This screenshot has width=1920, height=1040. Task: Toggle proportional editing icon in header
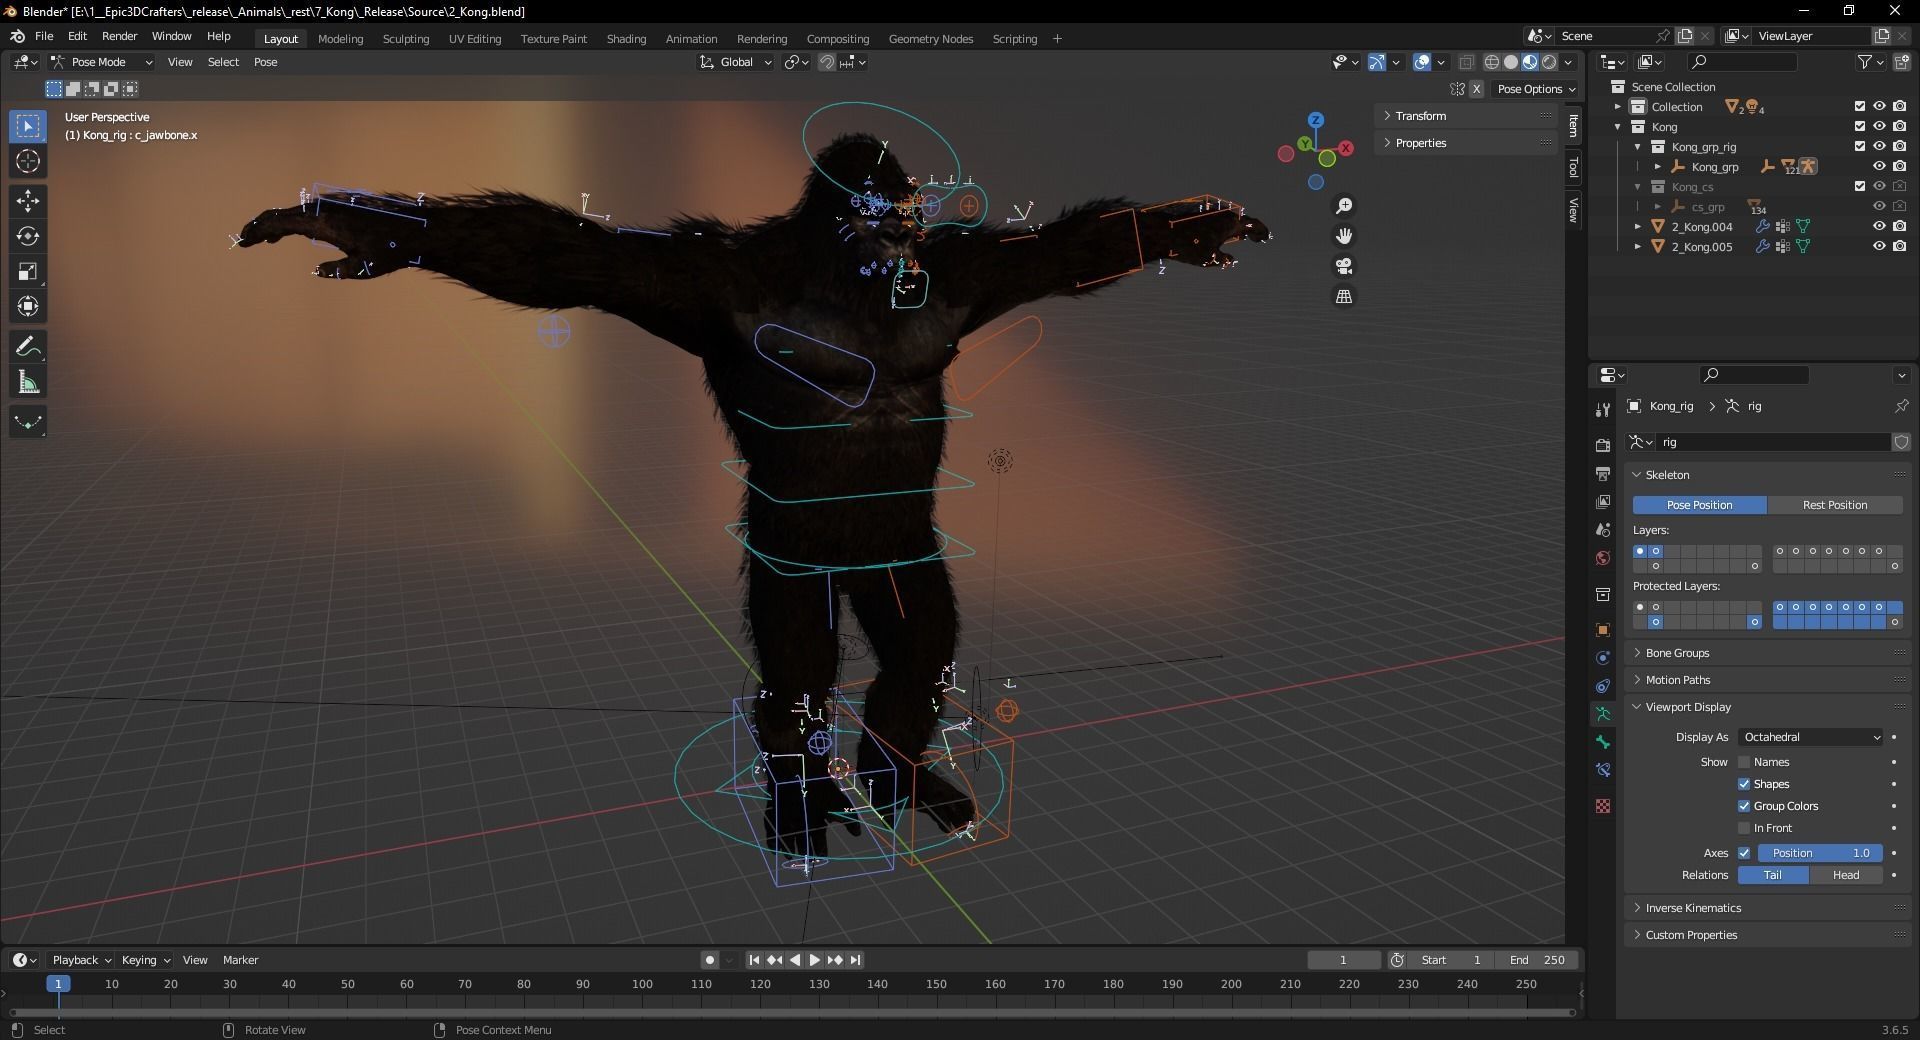827,62
